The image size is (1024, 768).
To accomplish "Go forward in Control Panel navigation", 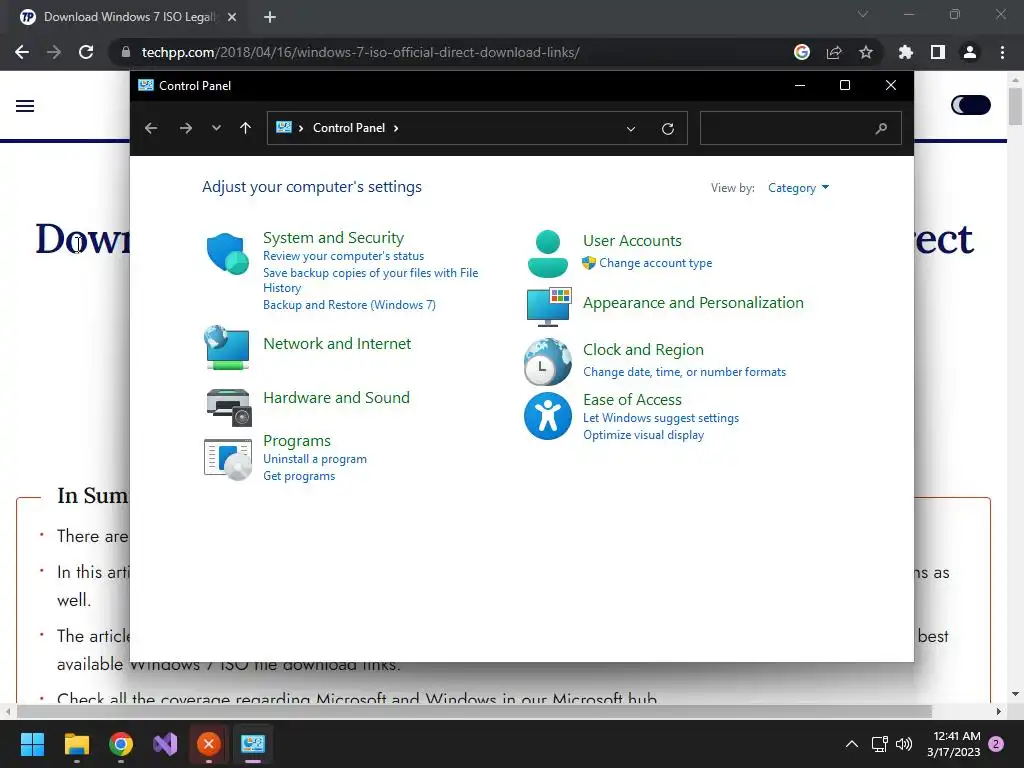I will [x=185, y=128].
